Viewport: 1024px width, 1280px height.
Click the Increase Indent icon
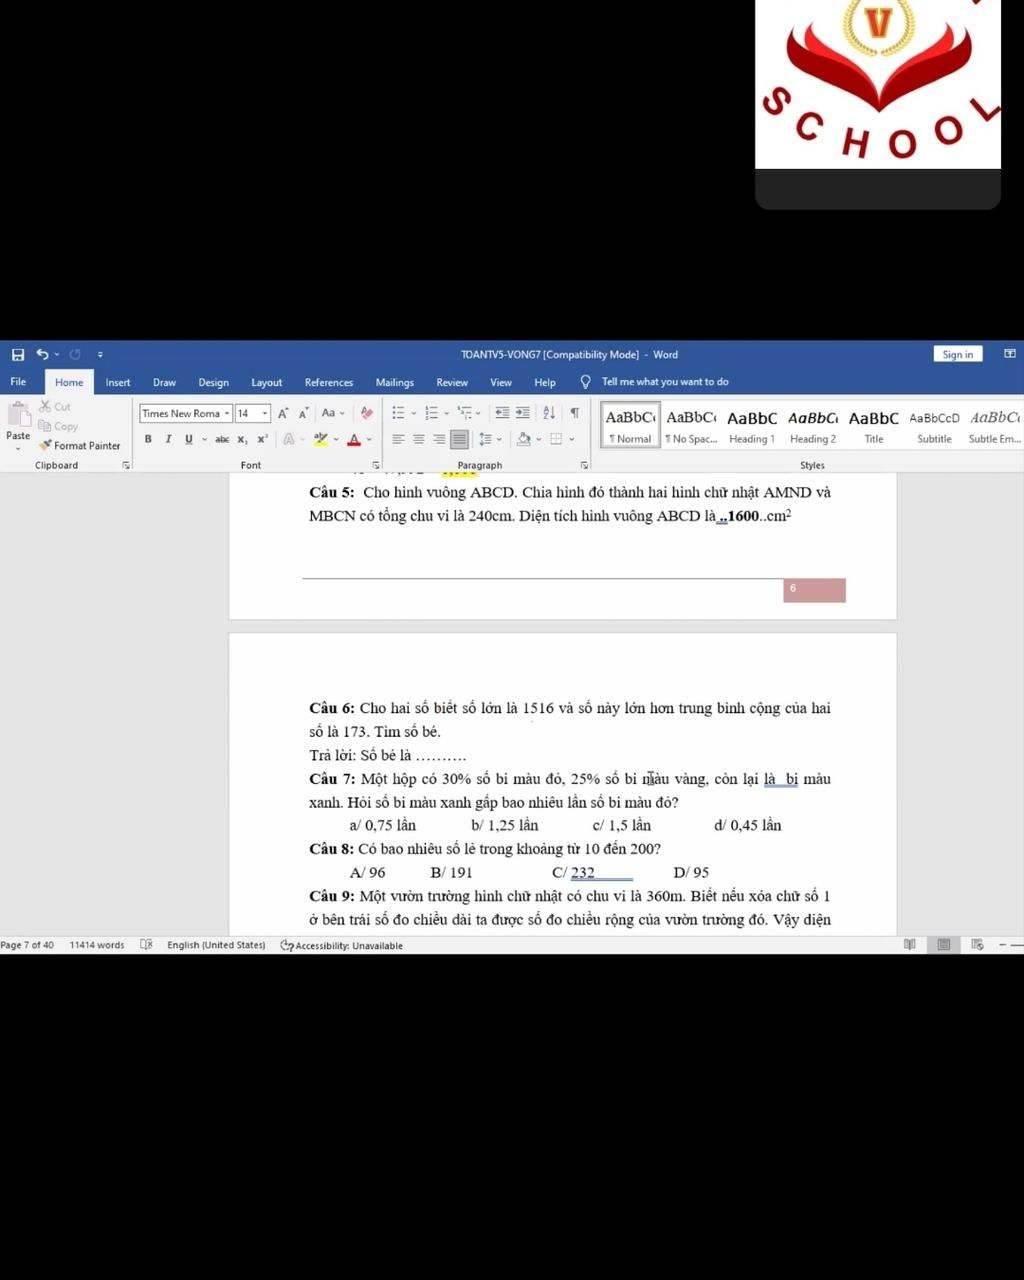tap(522, 413)
